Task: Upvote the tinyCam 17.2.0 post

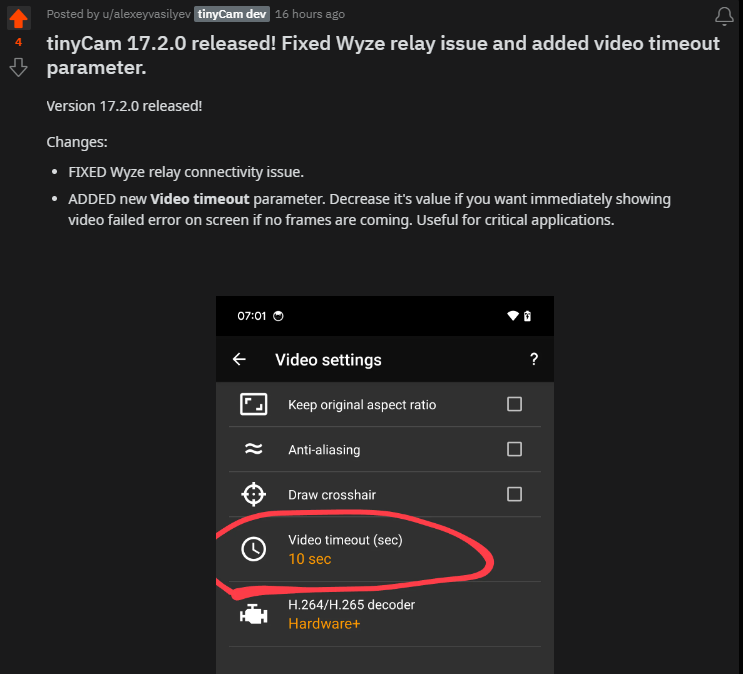Action: (18, 18)
